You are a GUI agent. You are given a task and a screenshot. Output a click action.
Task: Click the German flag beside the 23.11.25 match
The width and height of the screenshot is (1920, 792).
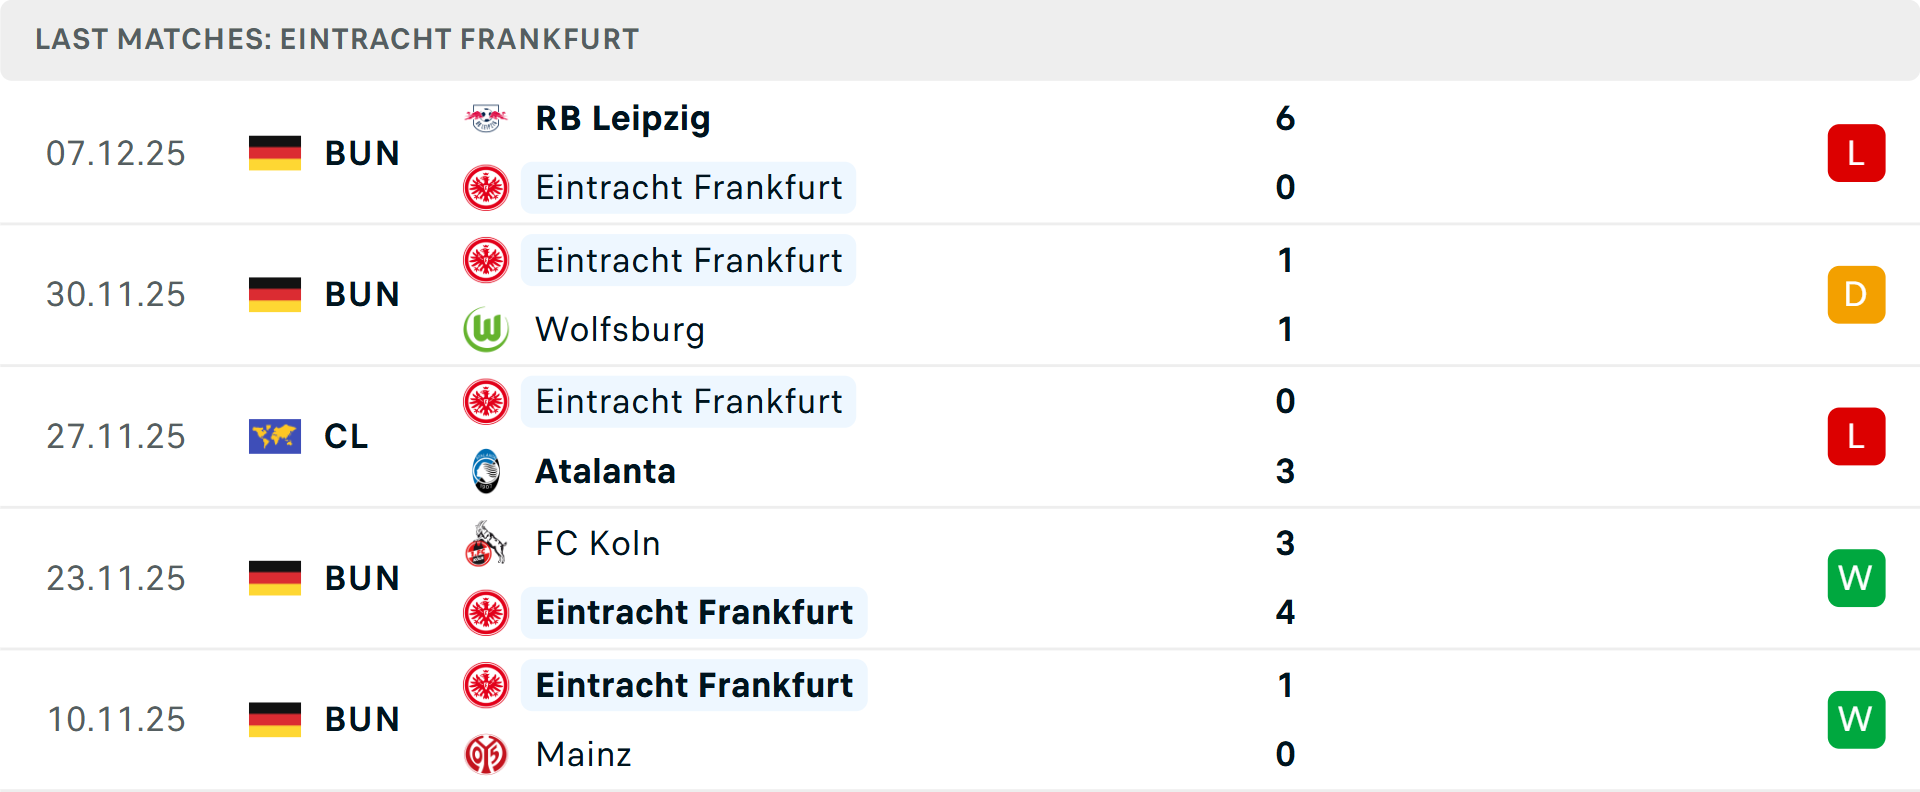click(x=274, y=577)
